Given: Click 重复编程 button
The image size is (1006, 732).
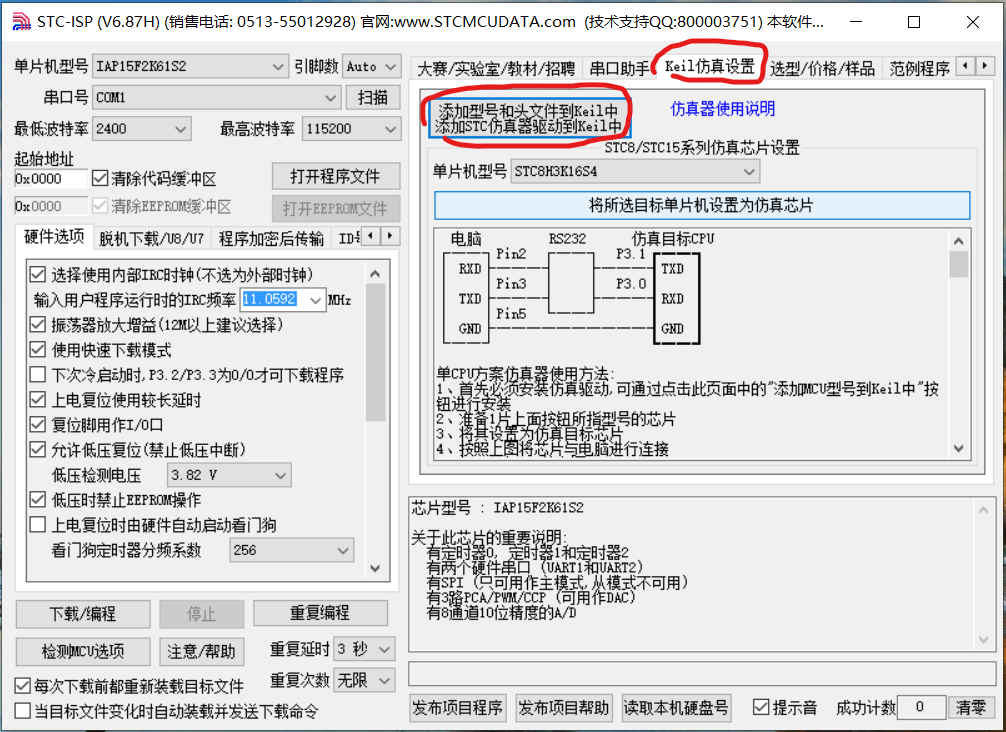Looking at the screenshot, I should [320, 613].
